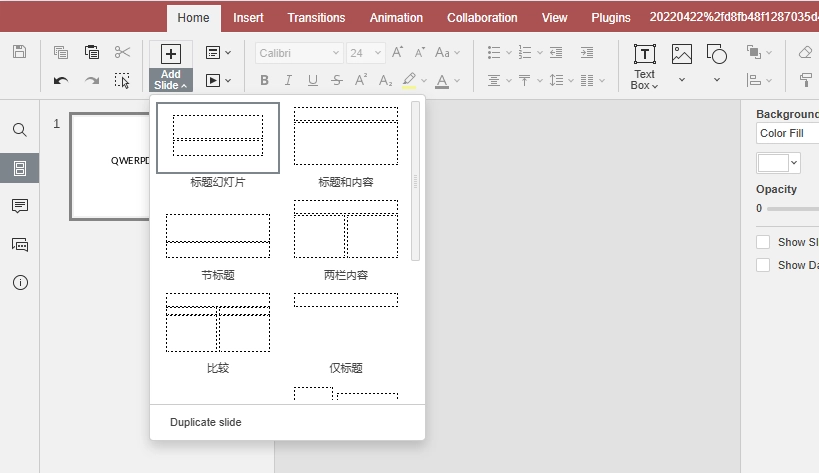
Task: Toggle italic formatting
Action: pos(288,80)
